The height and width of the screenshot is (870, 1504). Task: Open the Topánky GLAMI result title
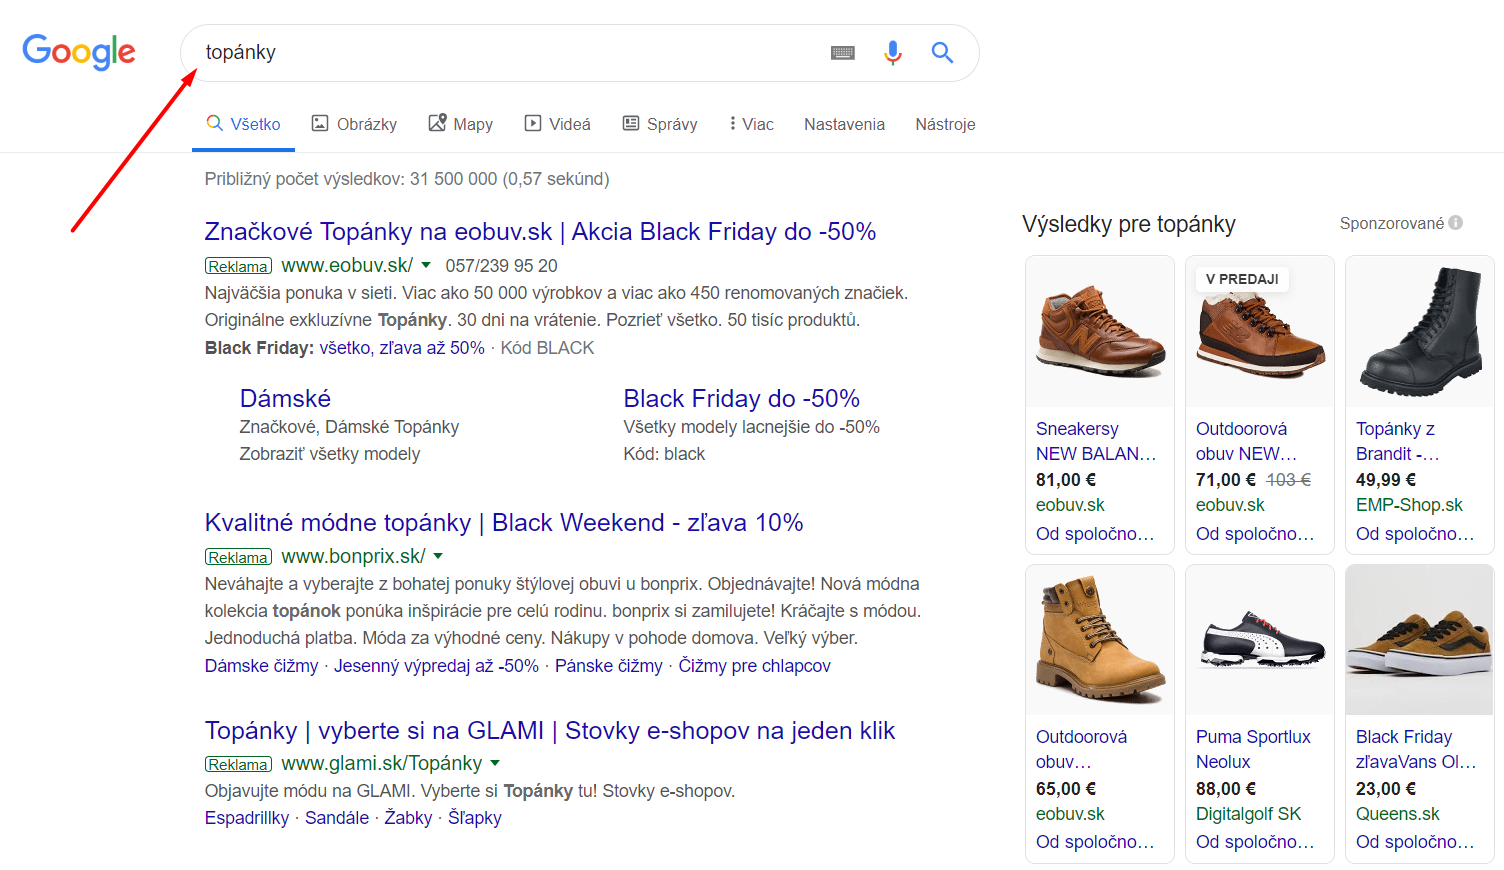(550, 730)
